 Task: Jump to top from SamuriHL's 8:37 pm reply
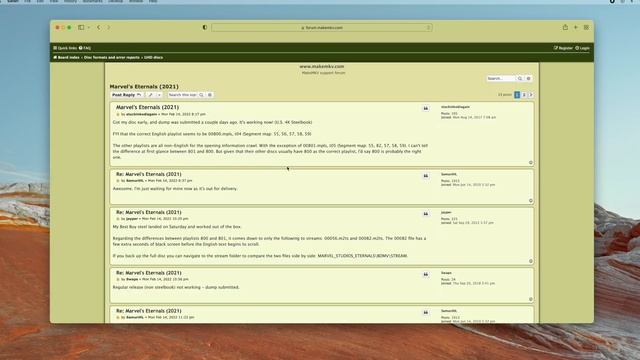pos(531,200)
